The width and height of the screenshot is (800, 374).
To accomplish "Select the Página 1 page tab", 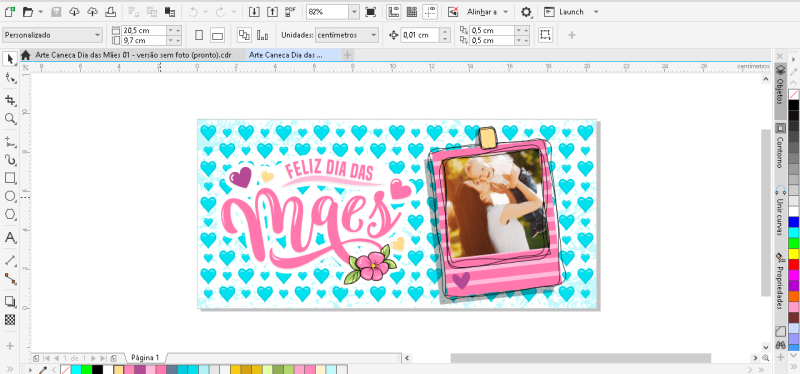I will pyautogui.click(x=145, y=358).
